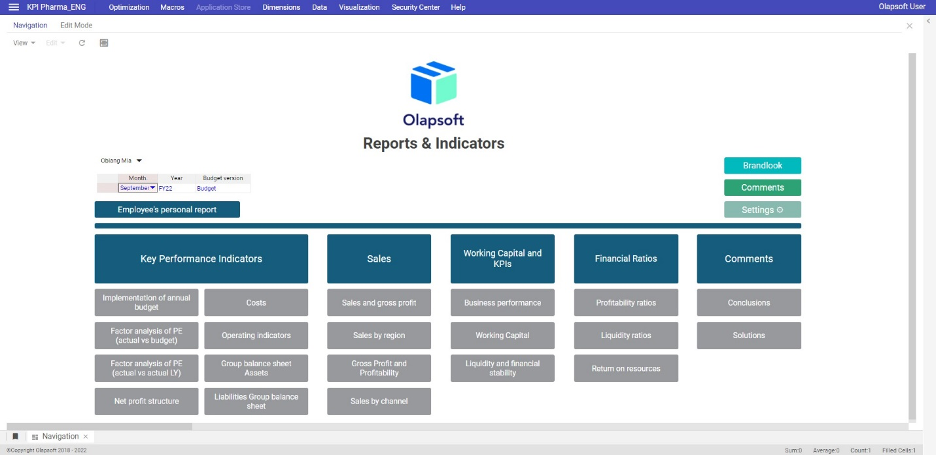Open the Net profit structure report

[146, 401]
